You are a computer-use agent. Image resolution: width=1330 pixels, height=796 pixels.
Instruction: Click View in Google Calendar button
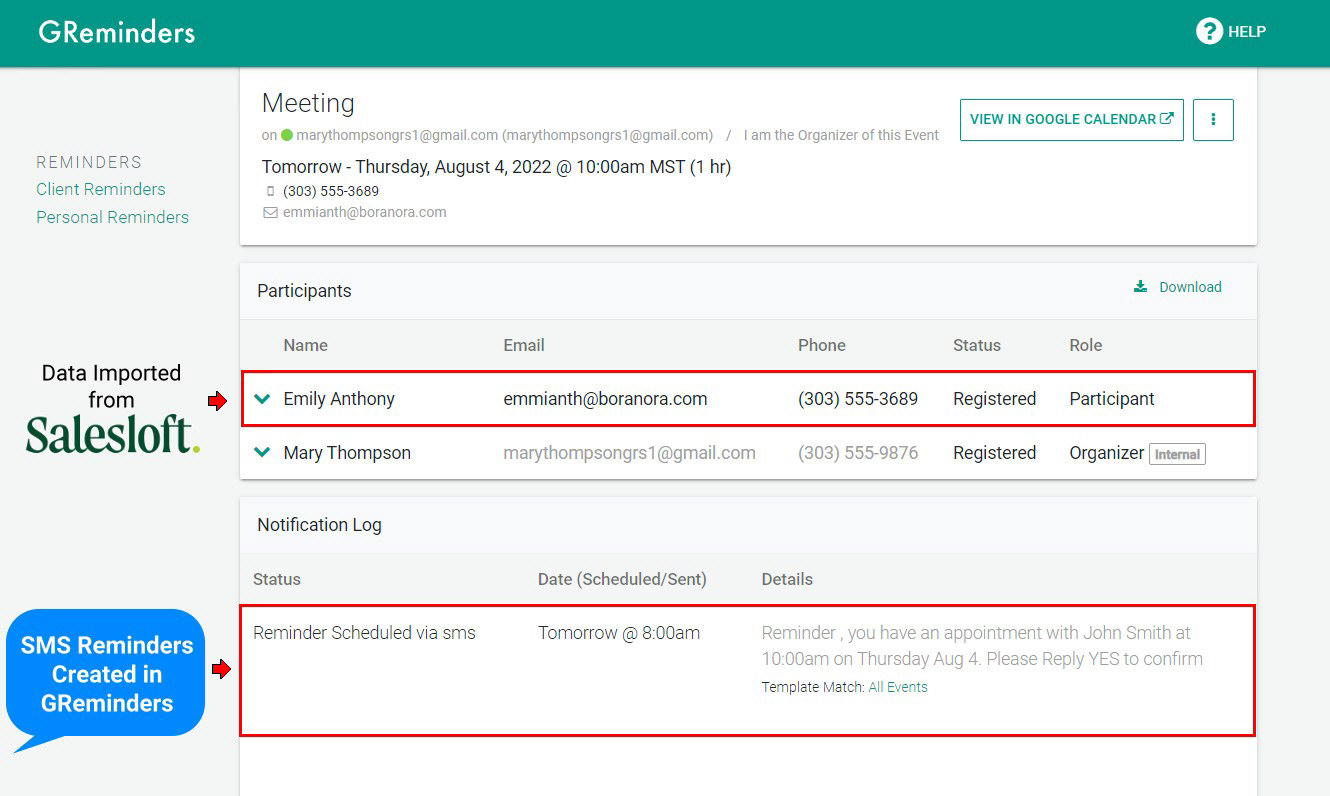coord(1071,120)
